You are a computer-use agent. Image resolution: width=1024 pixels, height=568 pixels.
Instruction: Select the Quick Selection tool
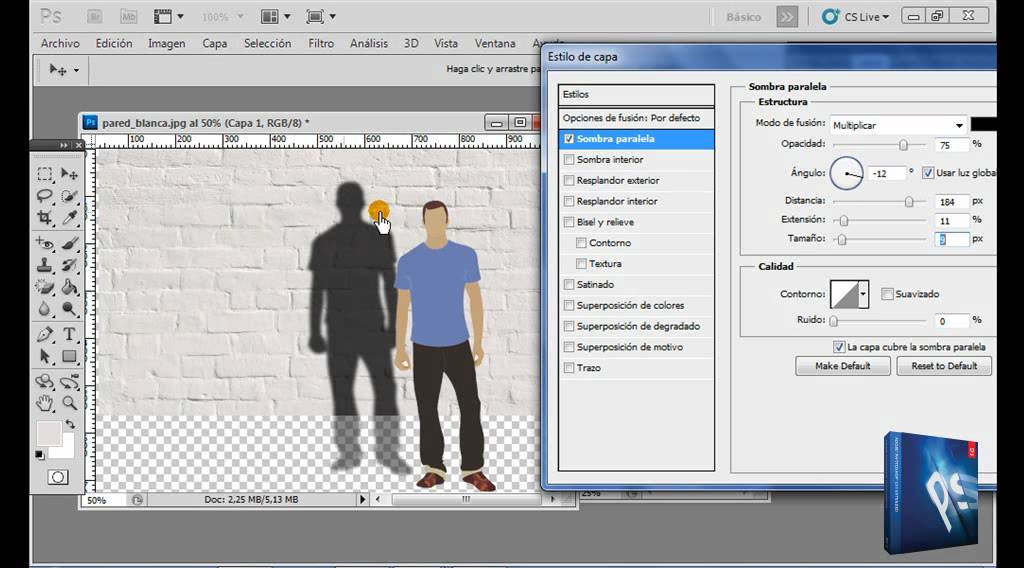coord(69,196)
